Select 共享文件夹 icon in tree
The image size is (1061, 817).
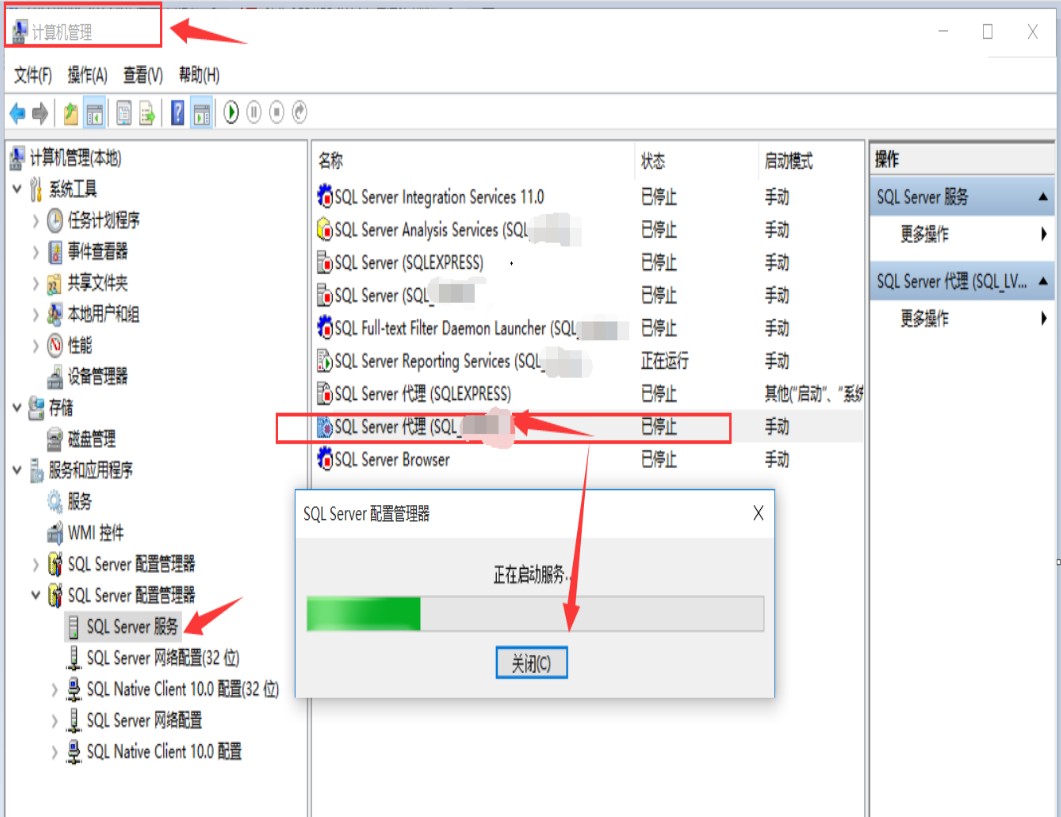(55, 284)
